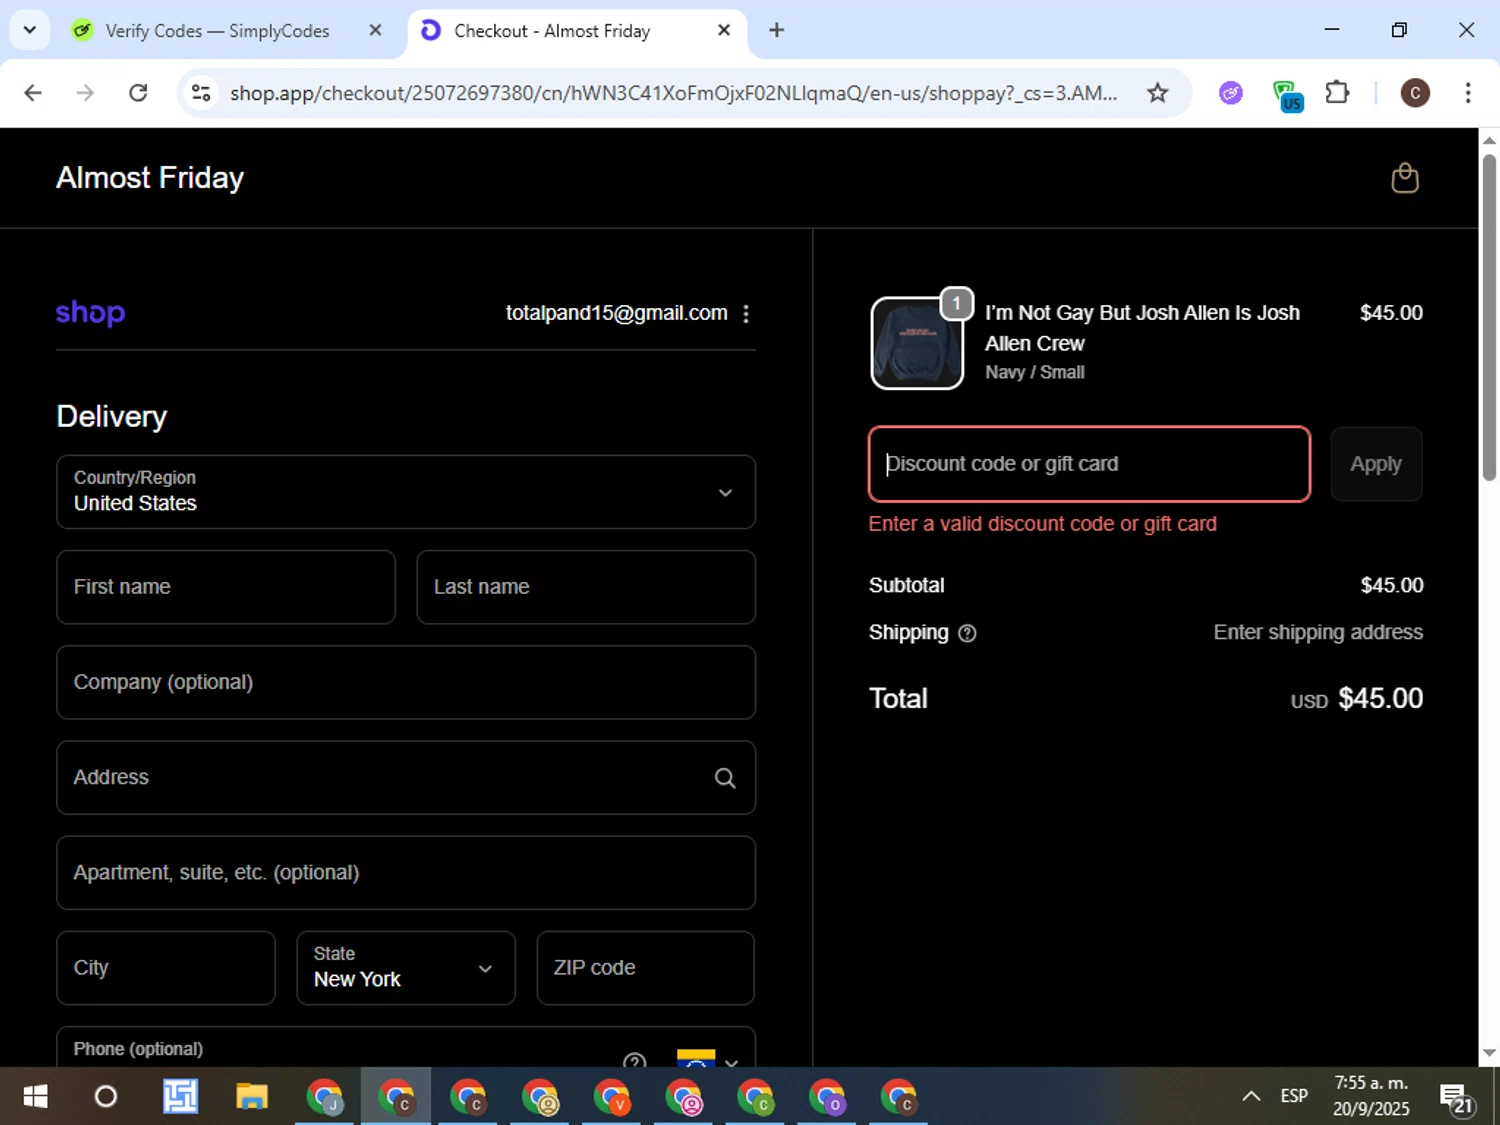Close the Verify Codes SimplyCodes tab
1500x1125 pixels.
click(x=375, y=30)
